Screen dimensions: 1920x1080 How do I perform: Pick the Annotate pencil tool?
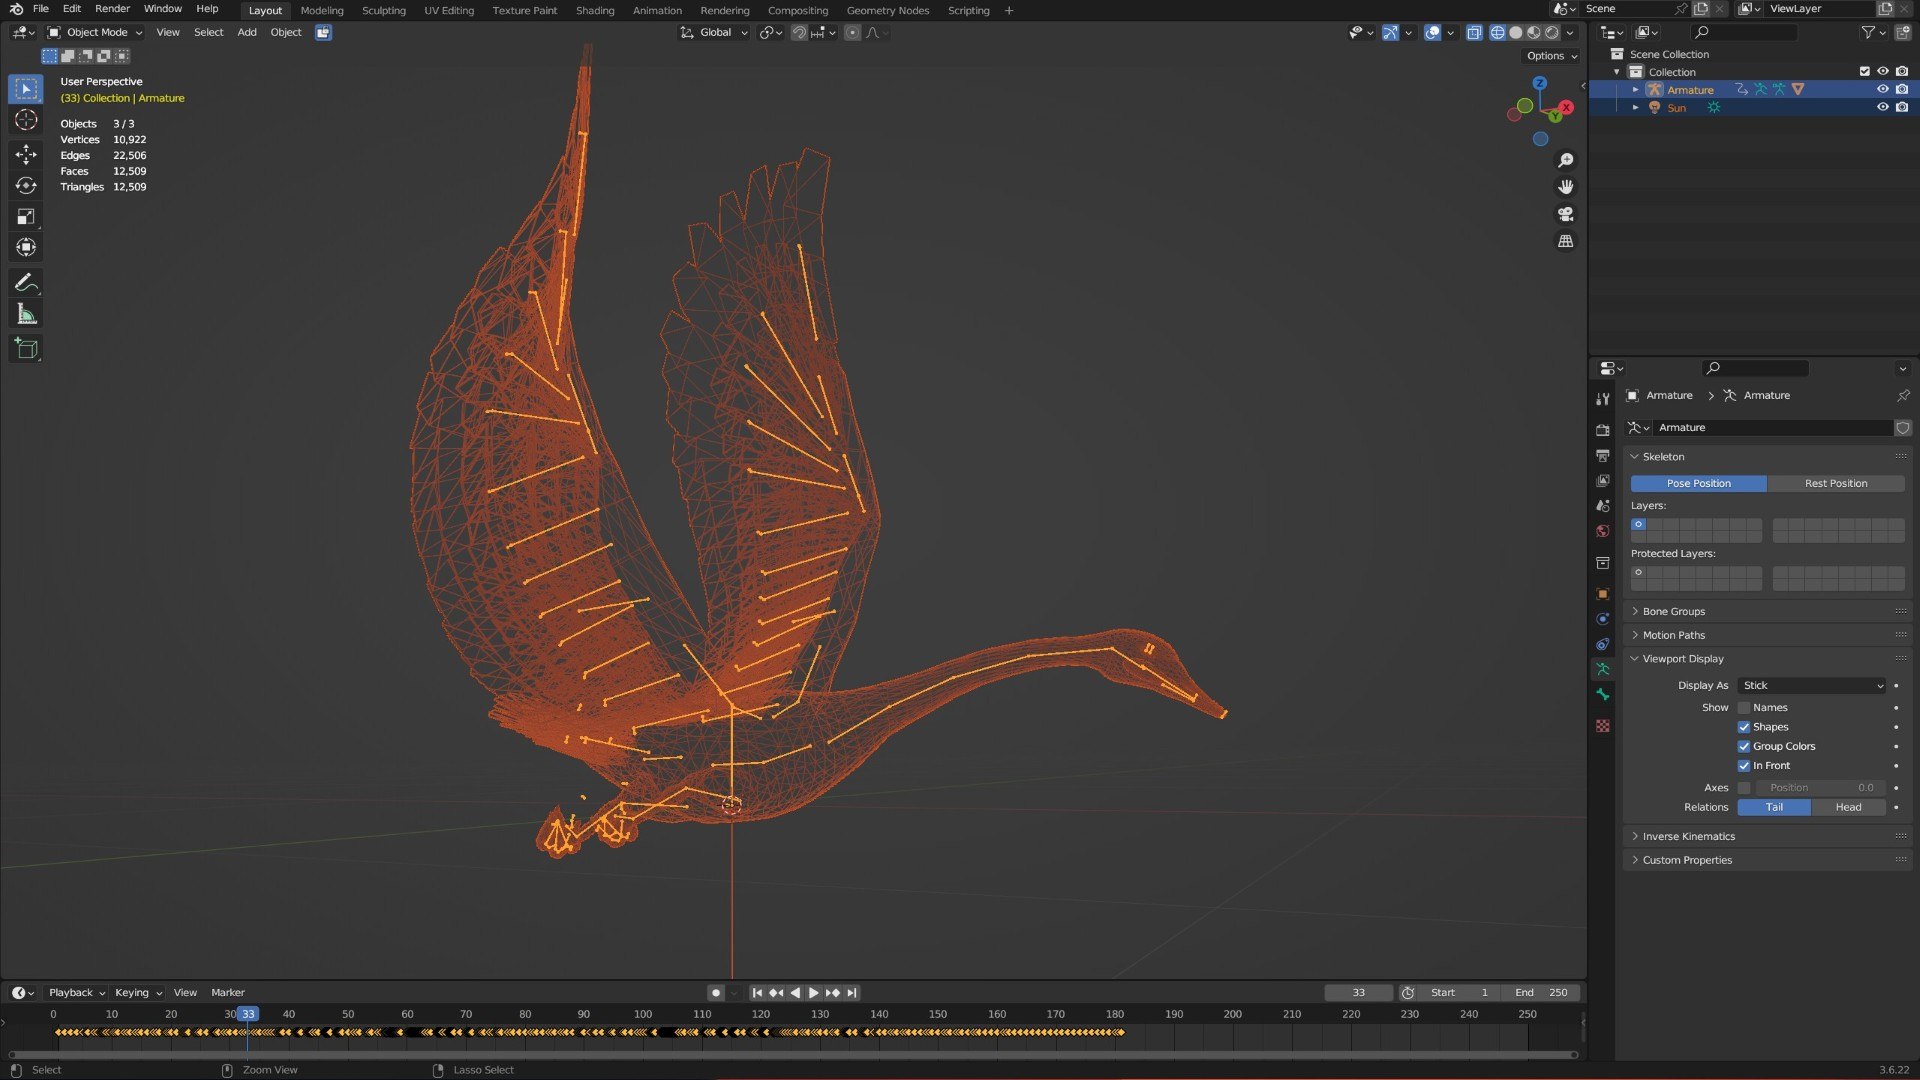pos(26,283)
